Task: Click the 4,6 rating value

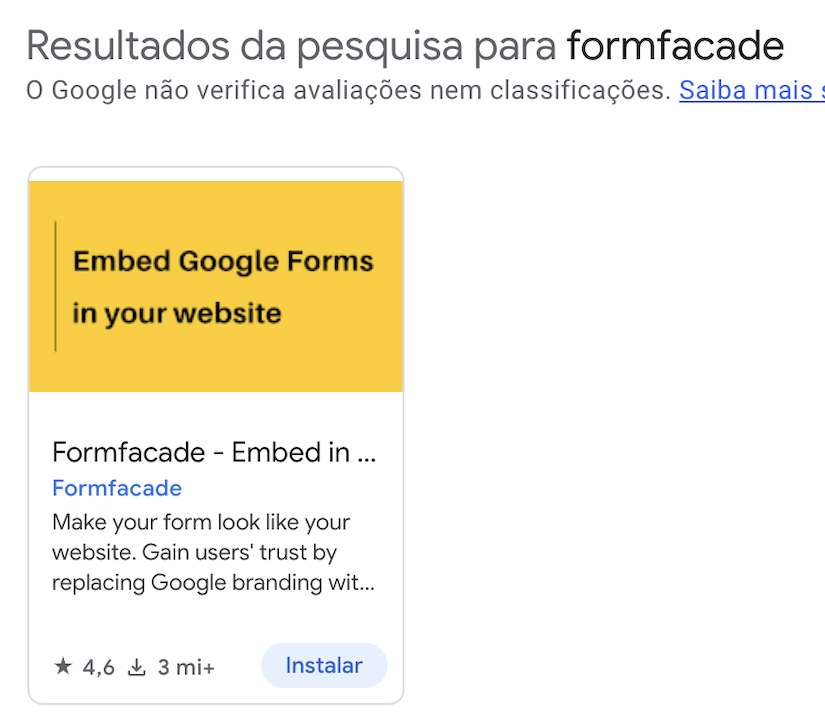Action: tap(99, 667)
